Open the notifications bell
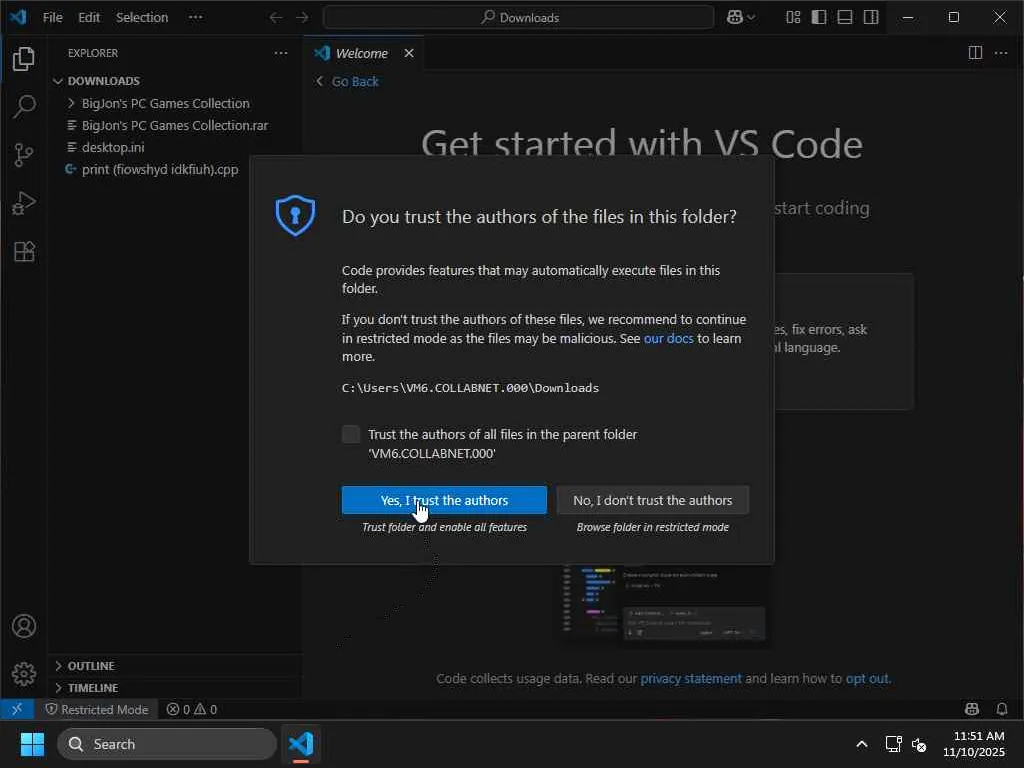This screenshot has height=768, width=1024. click(x=1001, y=709)
